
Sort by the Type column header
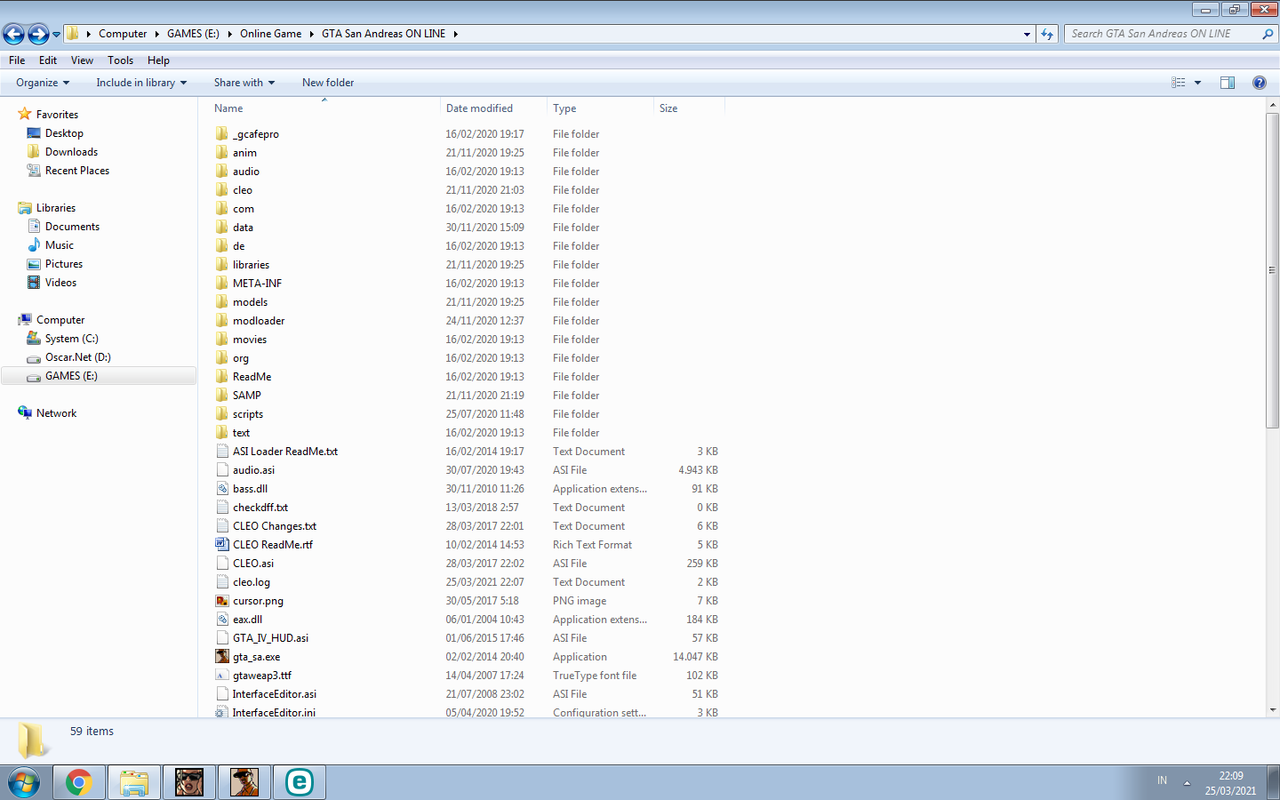600,108
